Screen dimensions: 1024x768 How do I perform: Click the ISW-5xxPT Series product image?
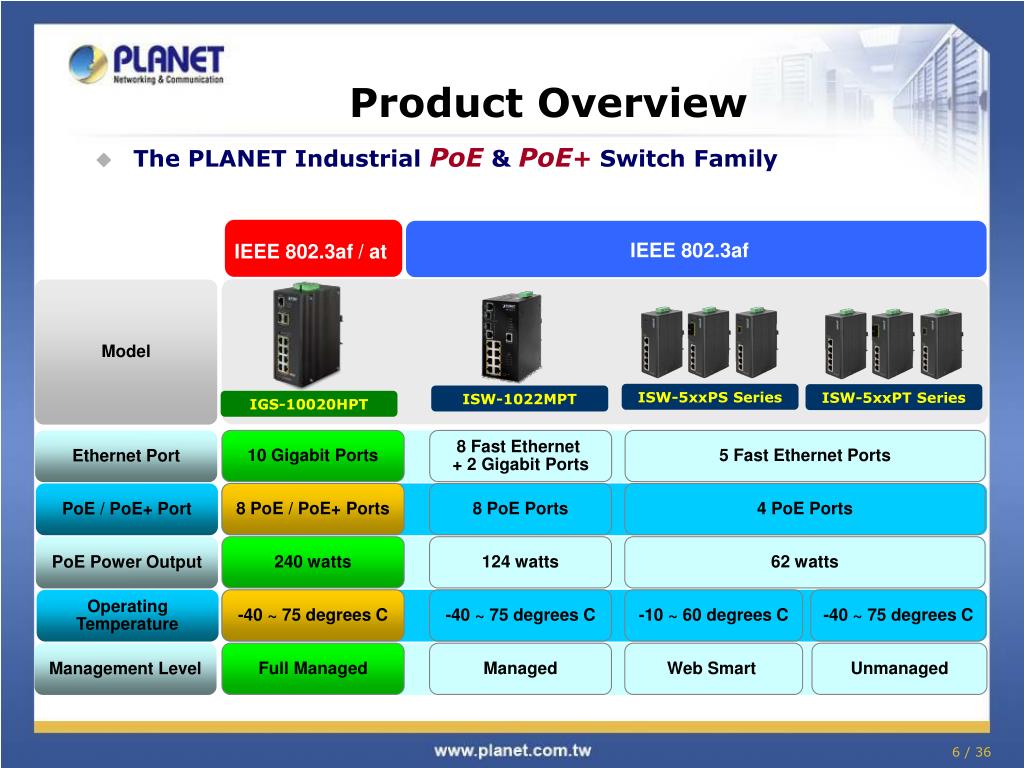click(x=893, y=343)
